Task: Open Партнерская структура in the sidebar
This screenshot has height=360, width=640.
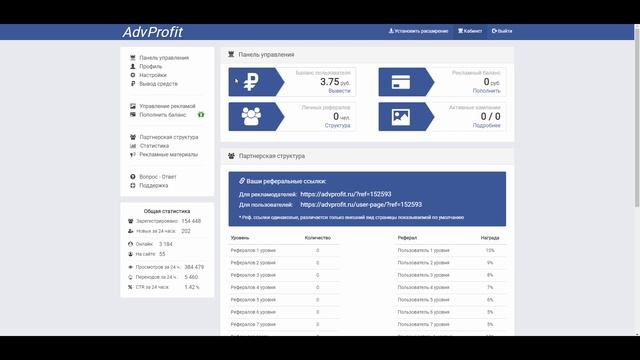Action: coord(169,137)
